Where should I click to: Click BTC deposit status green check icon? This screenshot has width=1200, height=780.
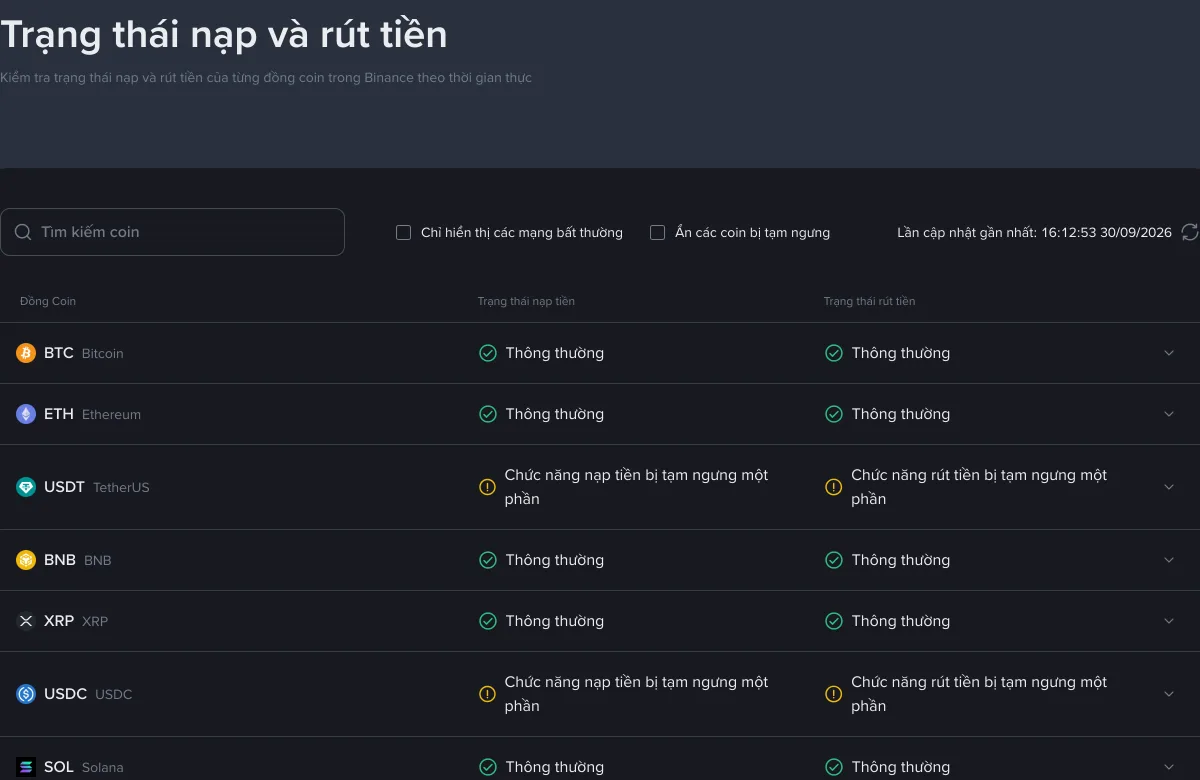[488, 353]
